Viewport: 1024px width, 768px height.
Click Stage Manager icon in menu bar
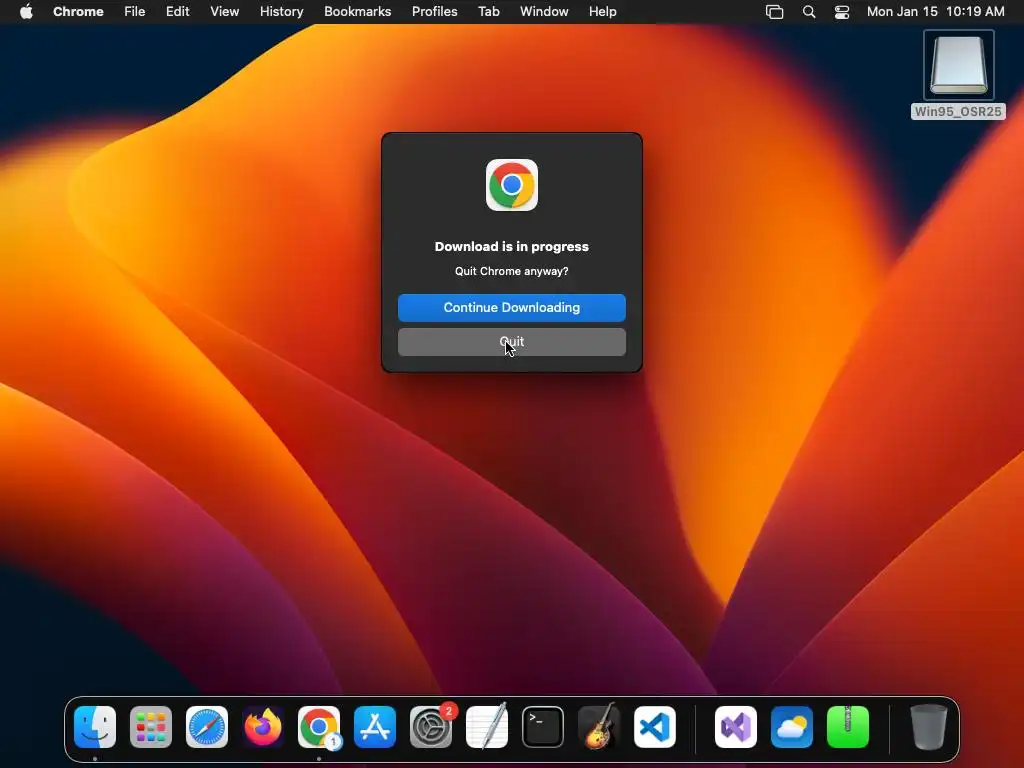(775, 12)
